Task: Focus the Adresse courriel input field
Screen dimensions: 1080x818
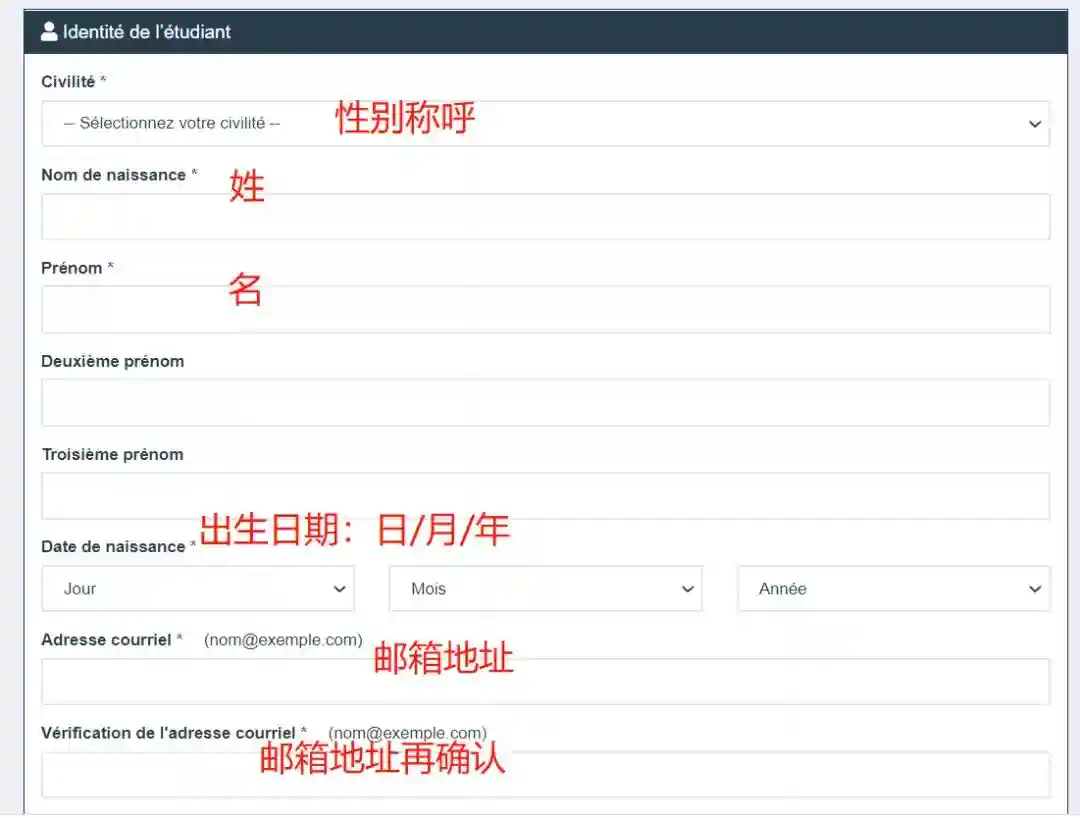Action: (x=545, y=682)
